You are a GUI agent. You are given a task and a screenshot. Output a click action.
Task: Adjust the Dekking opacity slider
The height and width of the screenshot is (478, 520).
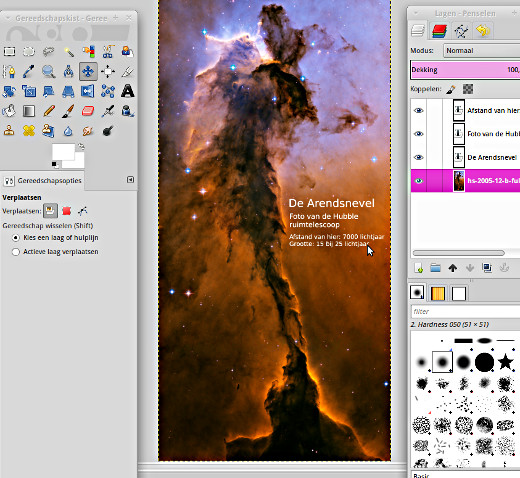465,70
